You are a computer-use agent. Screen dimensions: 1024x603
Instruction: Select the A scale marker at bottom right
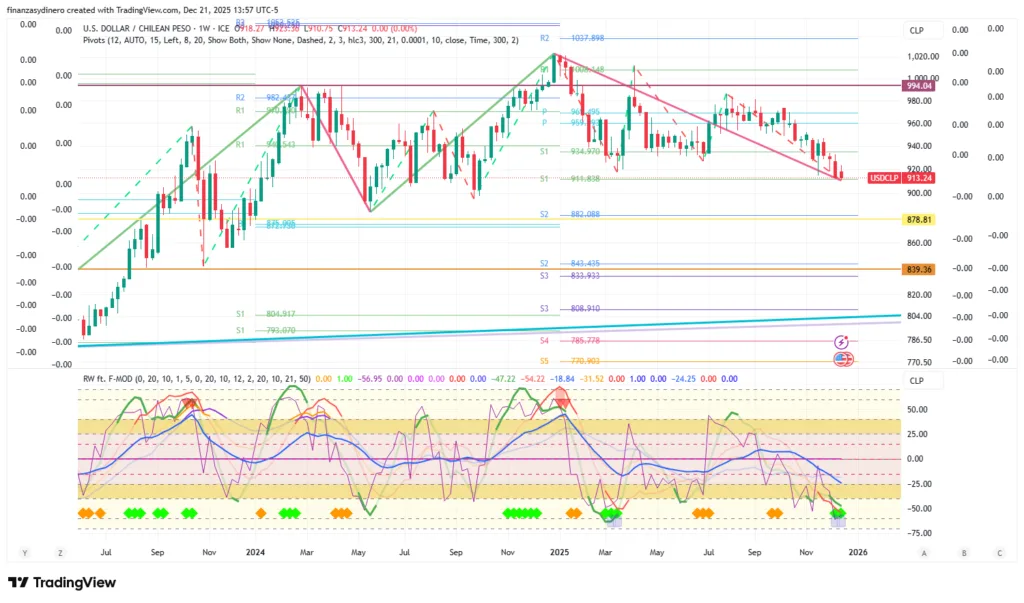coord(924,551)
